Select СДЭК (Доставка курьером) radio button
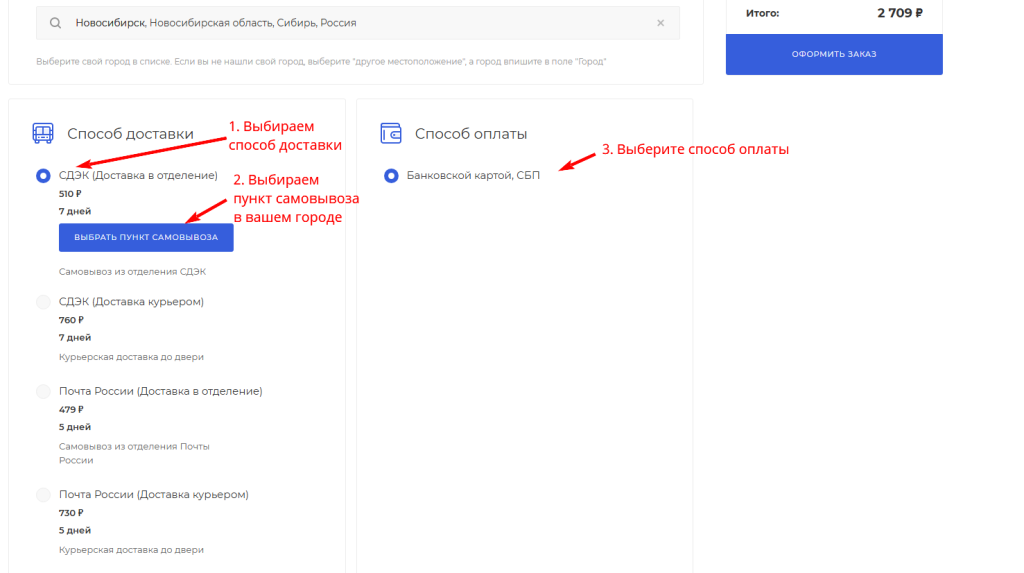 pyautogui.click(x=43, y=302)
